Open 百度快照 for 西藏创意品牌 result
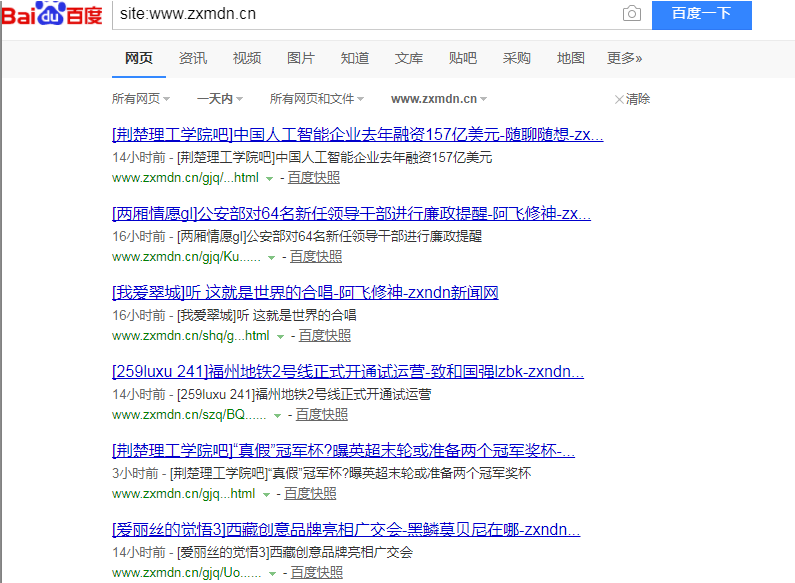The height and width of the screenshot is (583, 795). pyautogui.click(x=316, y=573)
